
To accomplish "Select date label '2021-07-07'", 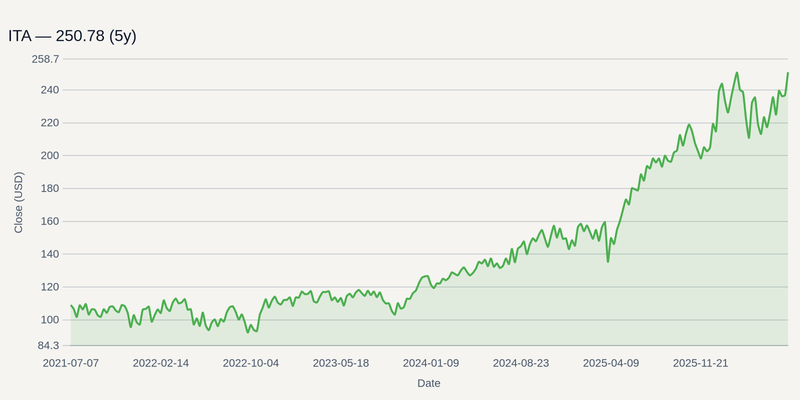I will [71, 363].
